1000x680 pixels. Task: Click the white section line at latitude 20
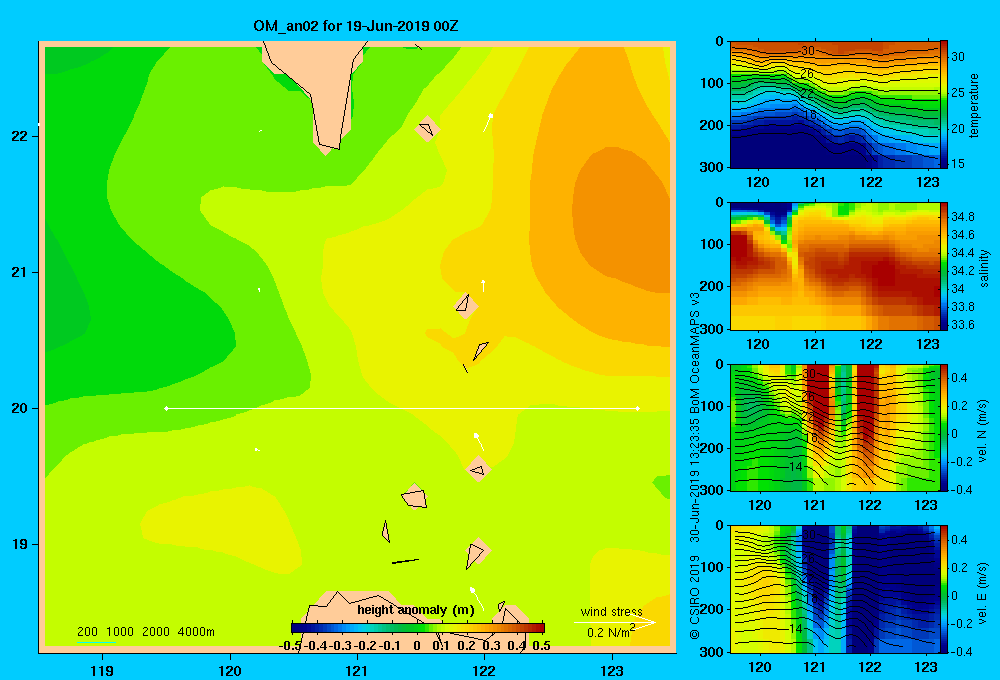pos(402,408)
